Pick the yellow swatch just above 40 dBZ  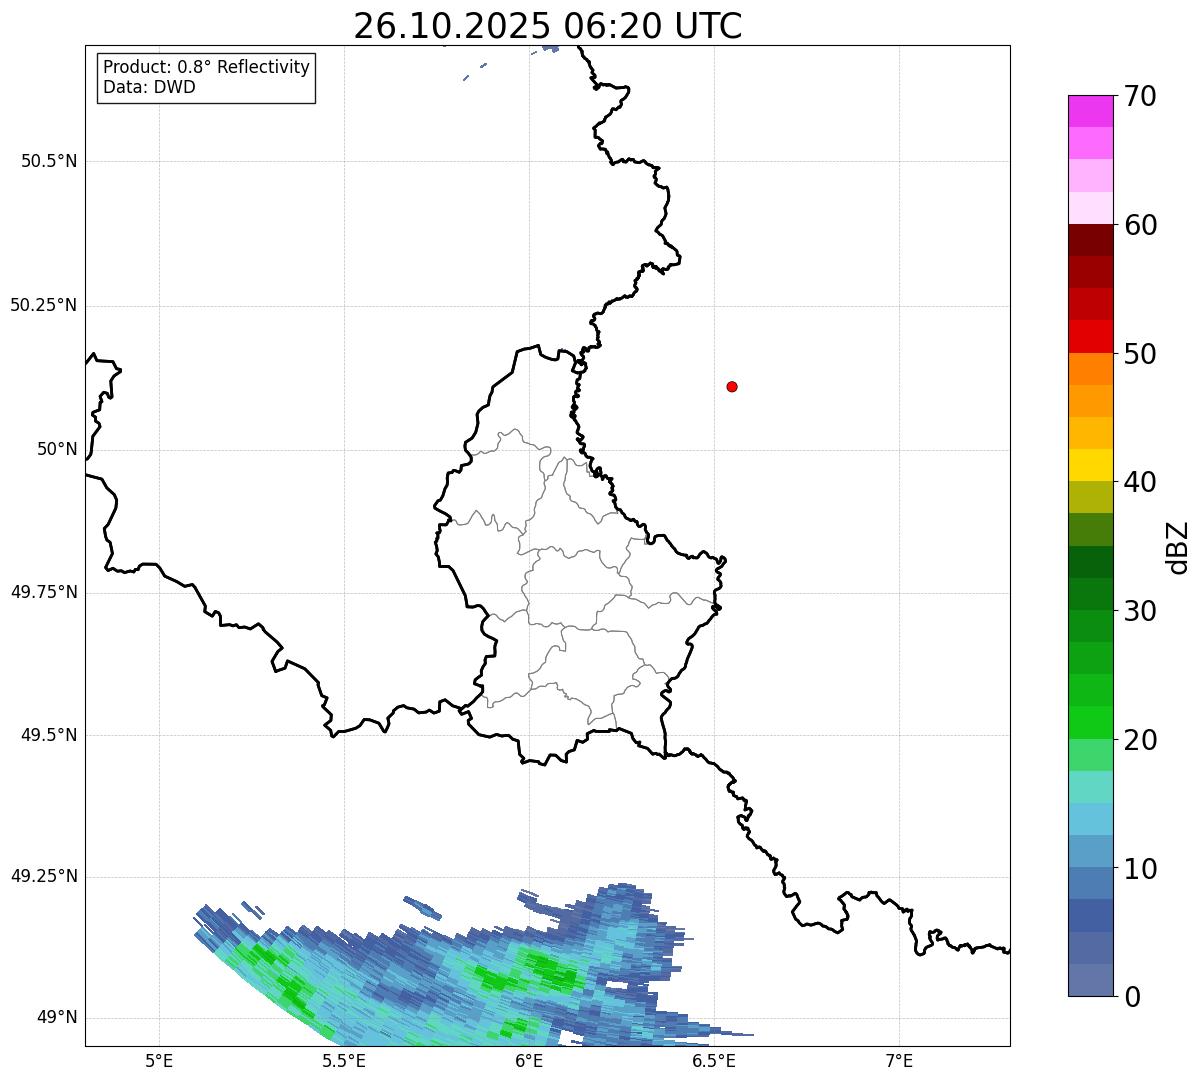coord(1090,465)
